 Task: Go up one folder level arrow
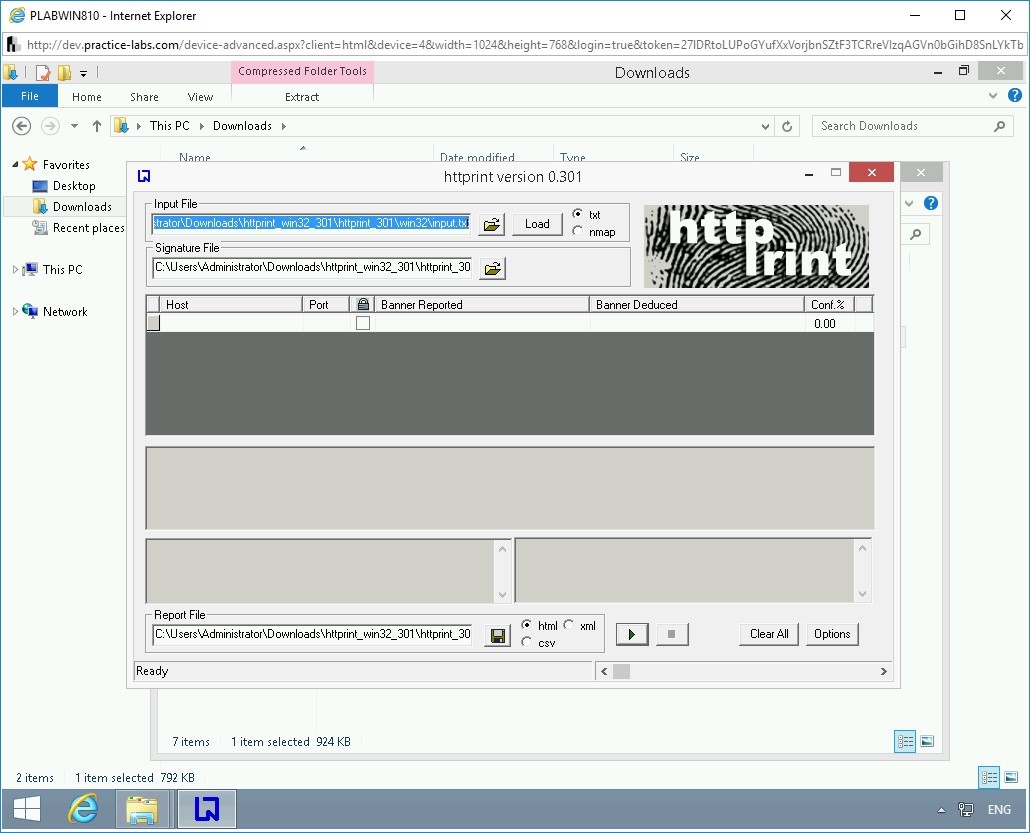97,126
